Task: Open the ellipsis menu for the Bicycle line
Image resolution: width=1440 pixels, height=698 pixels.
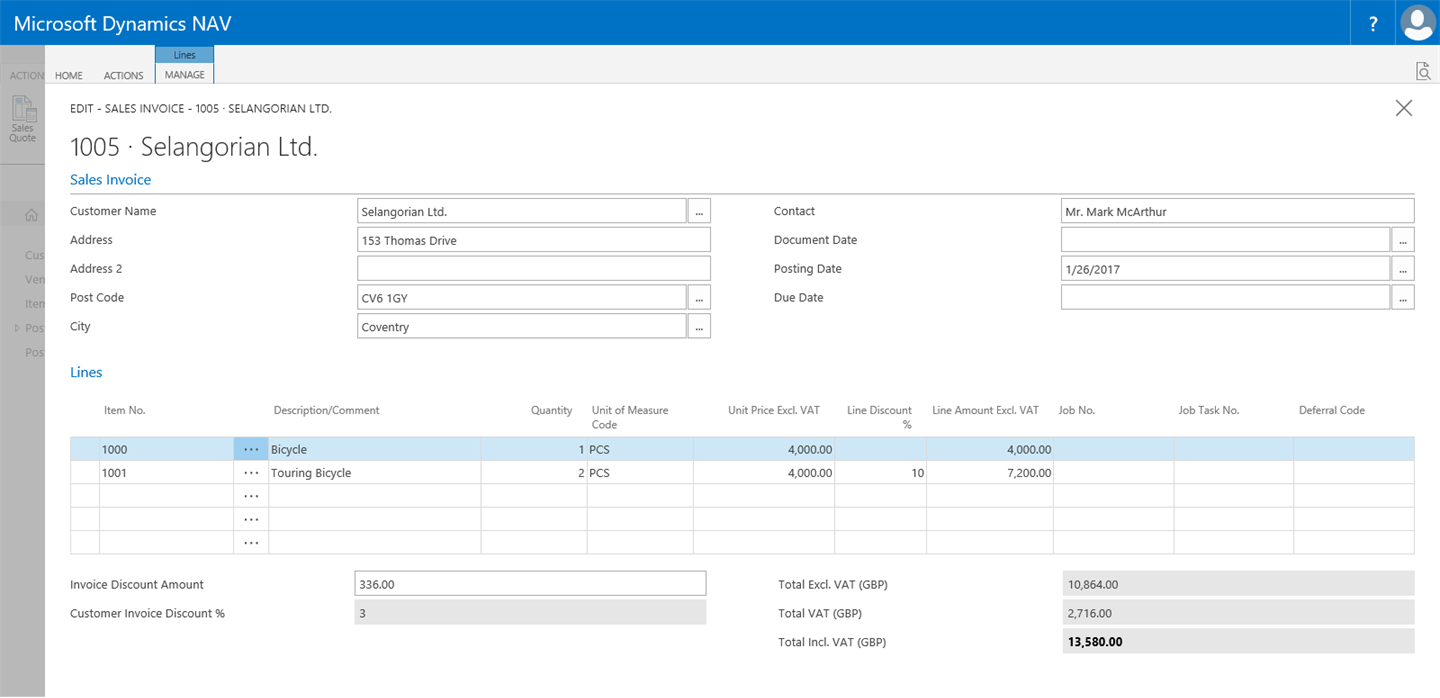Action: (x=251, y=449)
